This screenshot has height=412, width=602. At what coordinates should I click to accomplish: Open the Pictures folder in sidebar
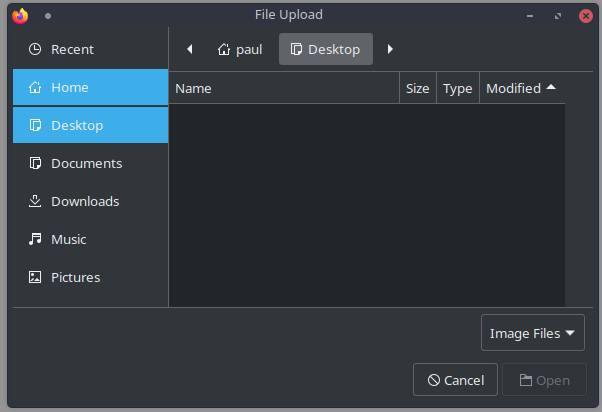coord(90,277)
